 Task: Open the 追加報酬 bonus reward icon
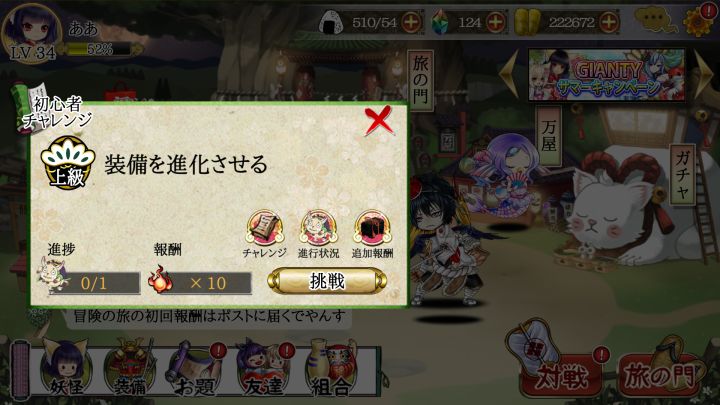click(372, 234)
